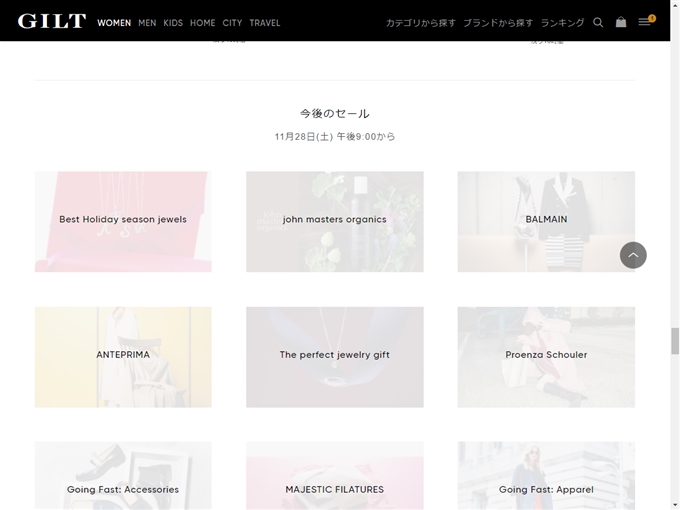Viewport: 680px width, 510px height.
Task: Click the page vertical scrollbar thumb
Action: pyautogui.click(x=675, y=341)
